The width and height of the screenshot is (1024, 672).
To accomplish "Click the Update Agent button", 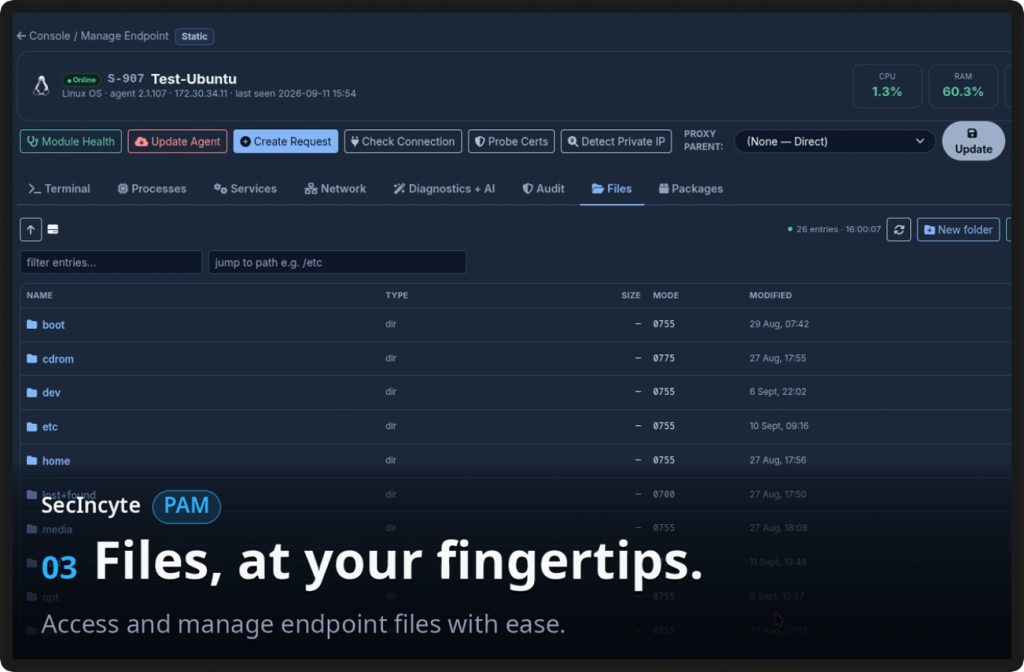I will coord(178,141).
